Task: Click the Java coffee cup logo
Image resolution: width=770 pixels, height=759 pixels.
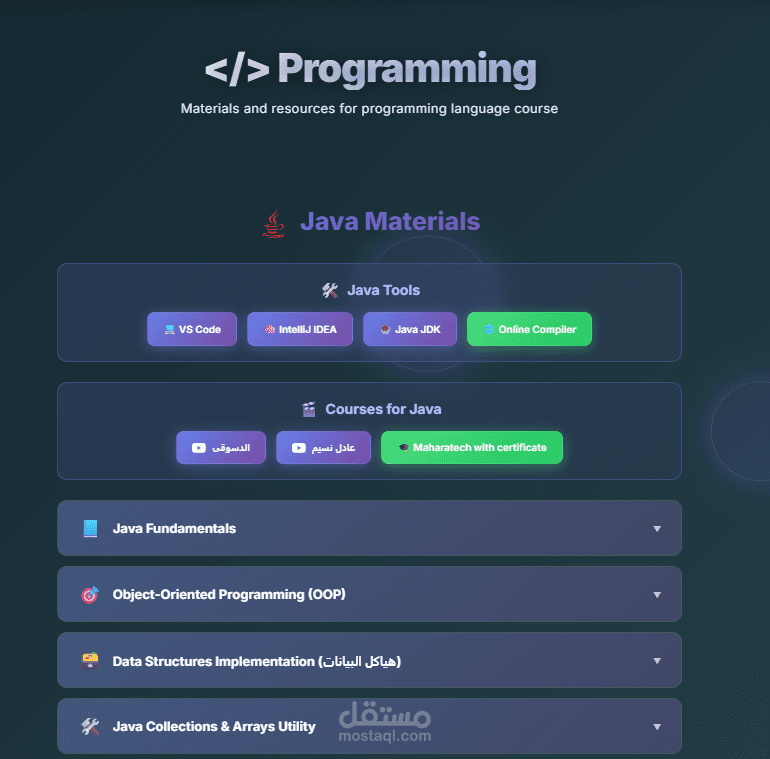Action: pyautogui.click(x=274, y=224)
